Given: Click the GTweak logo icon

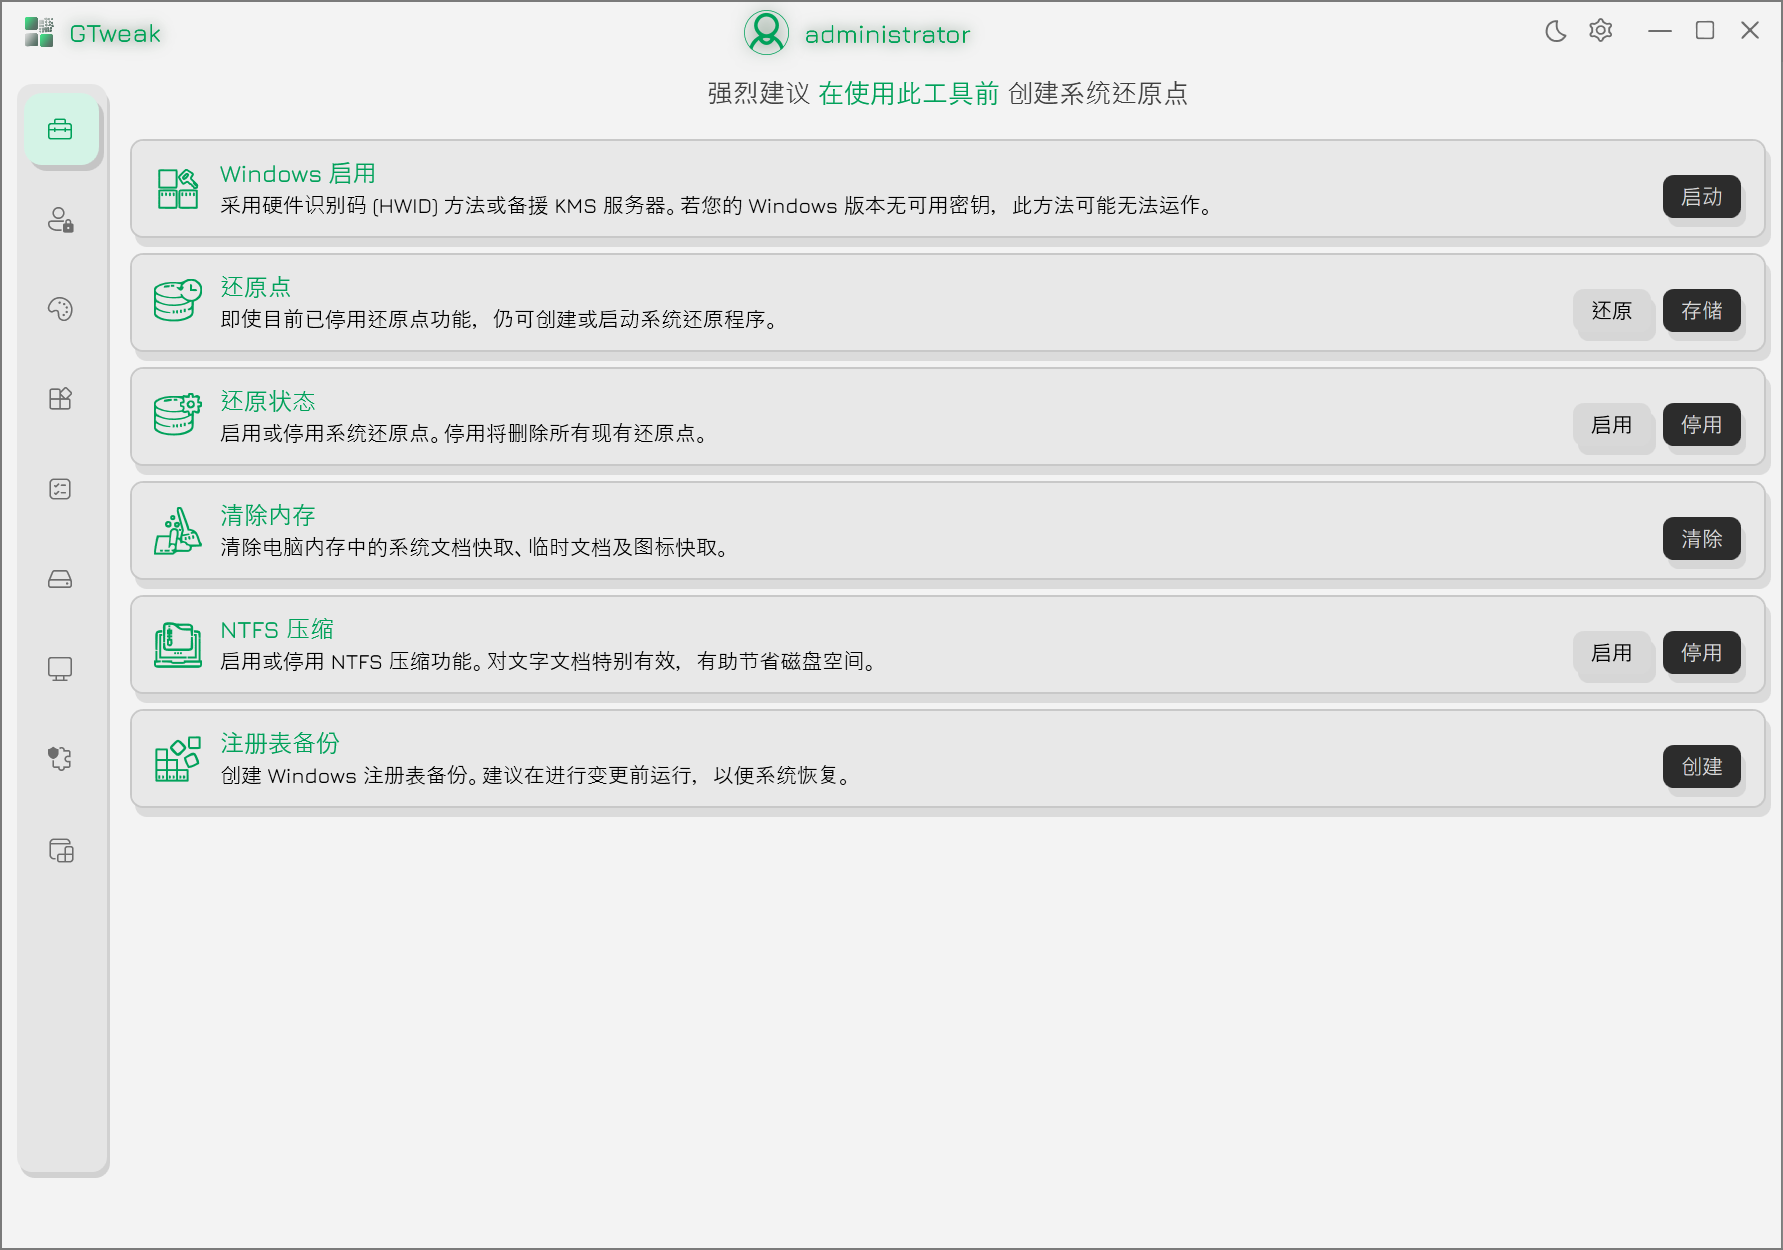Looking at the screenshot, I should coord(39,32).
